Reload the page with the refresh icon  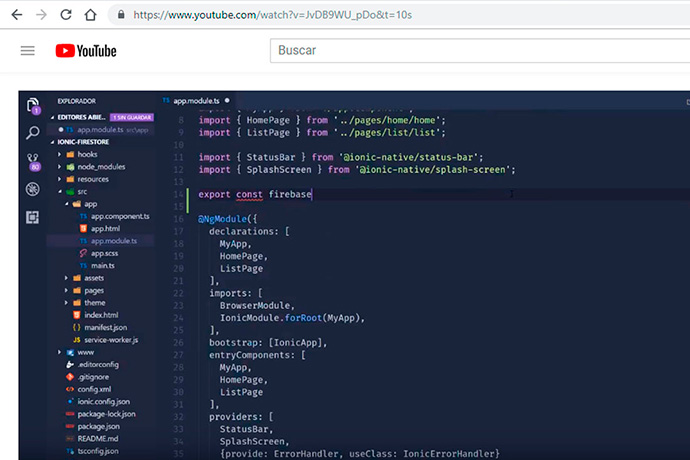tap(65, 15)
